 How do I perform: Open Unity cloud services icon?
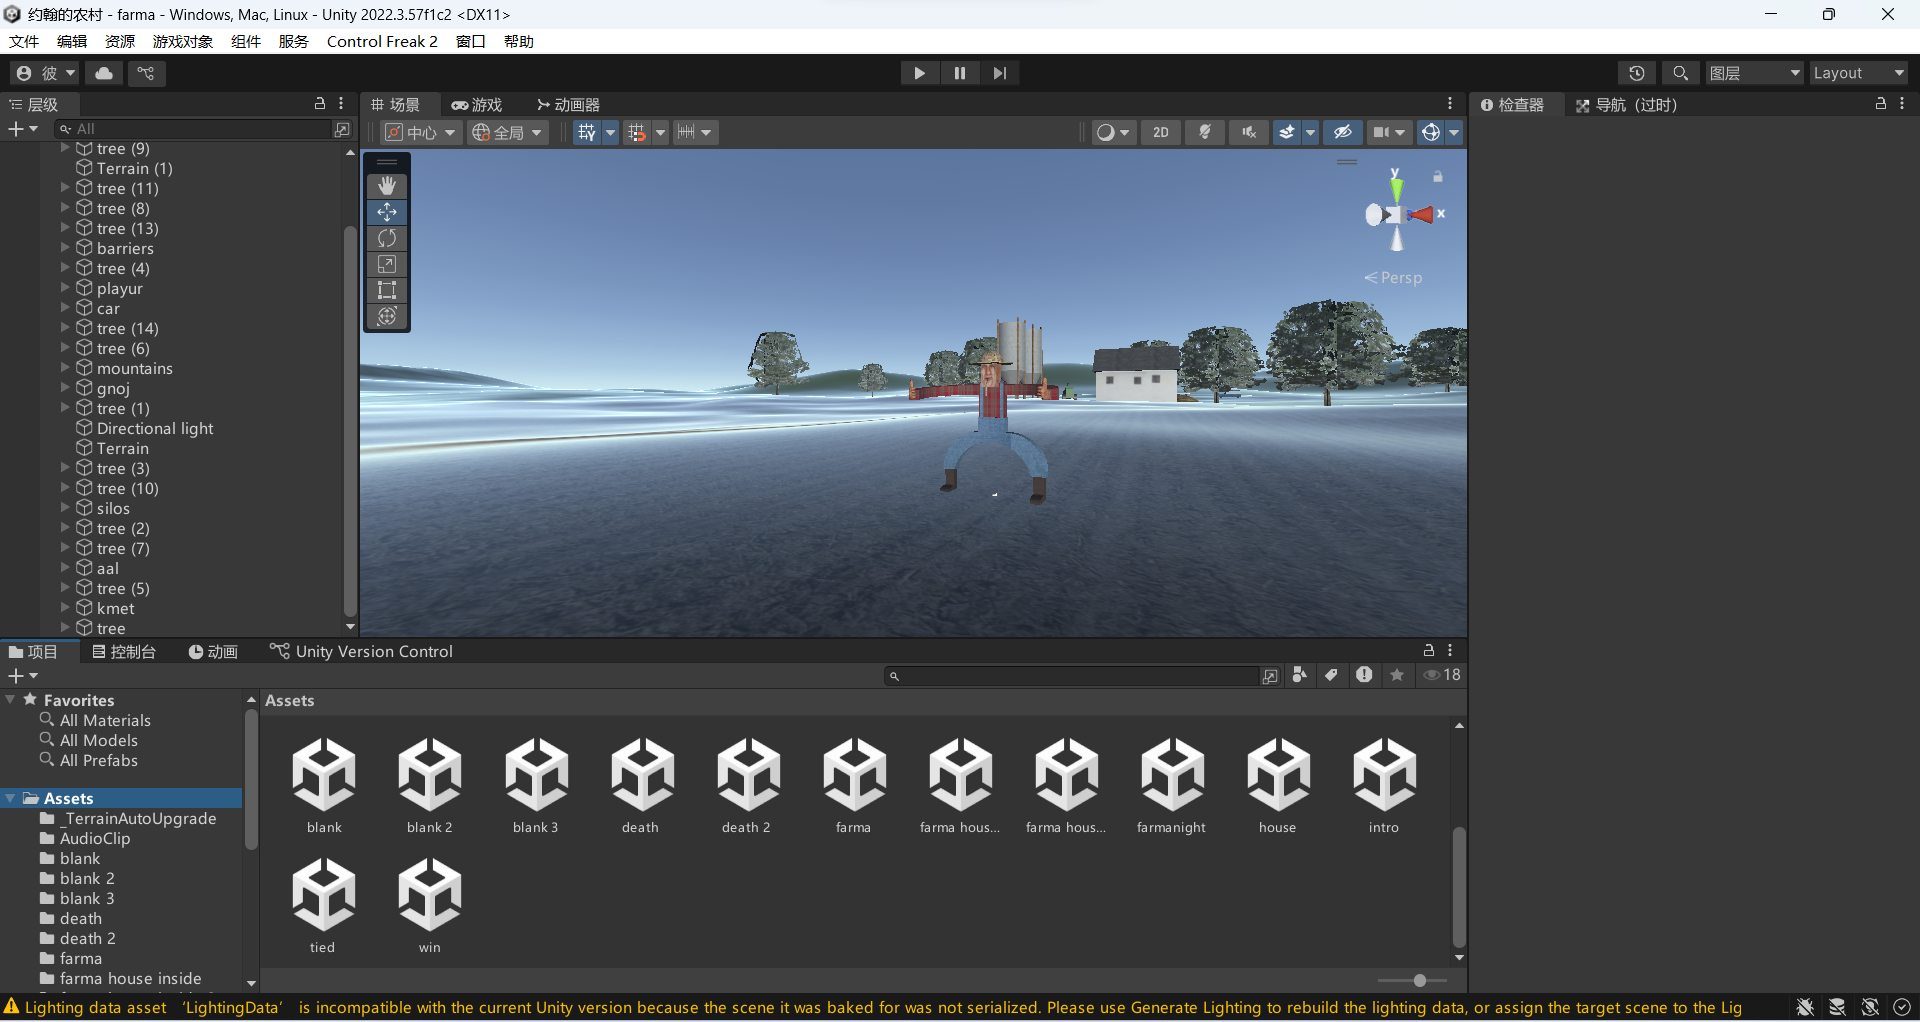tap(104, 73)
